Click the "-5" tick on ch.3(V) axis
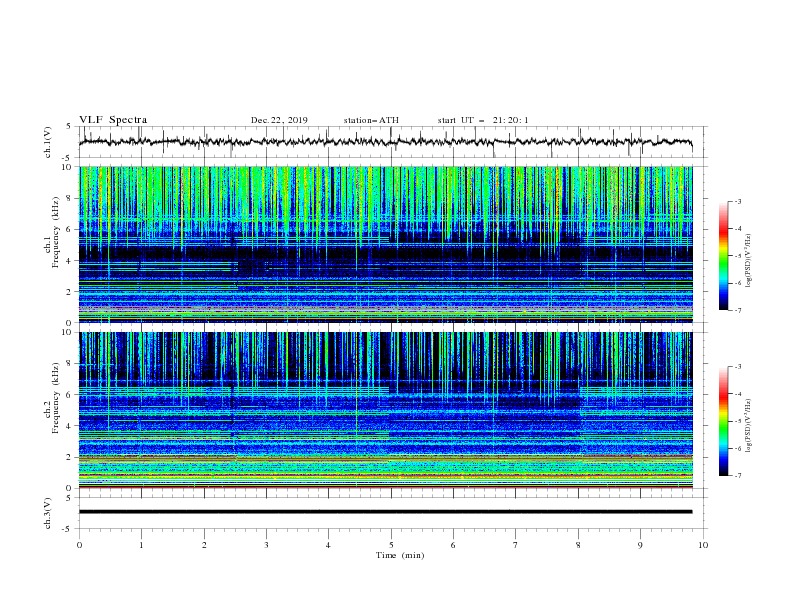 (68, 529)
